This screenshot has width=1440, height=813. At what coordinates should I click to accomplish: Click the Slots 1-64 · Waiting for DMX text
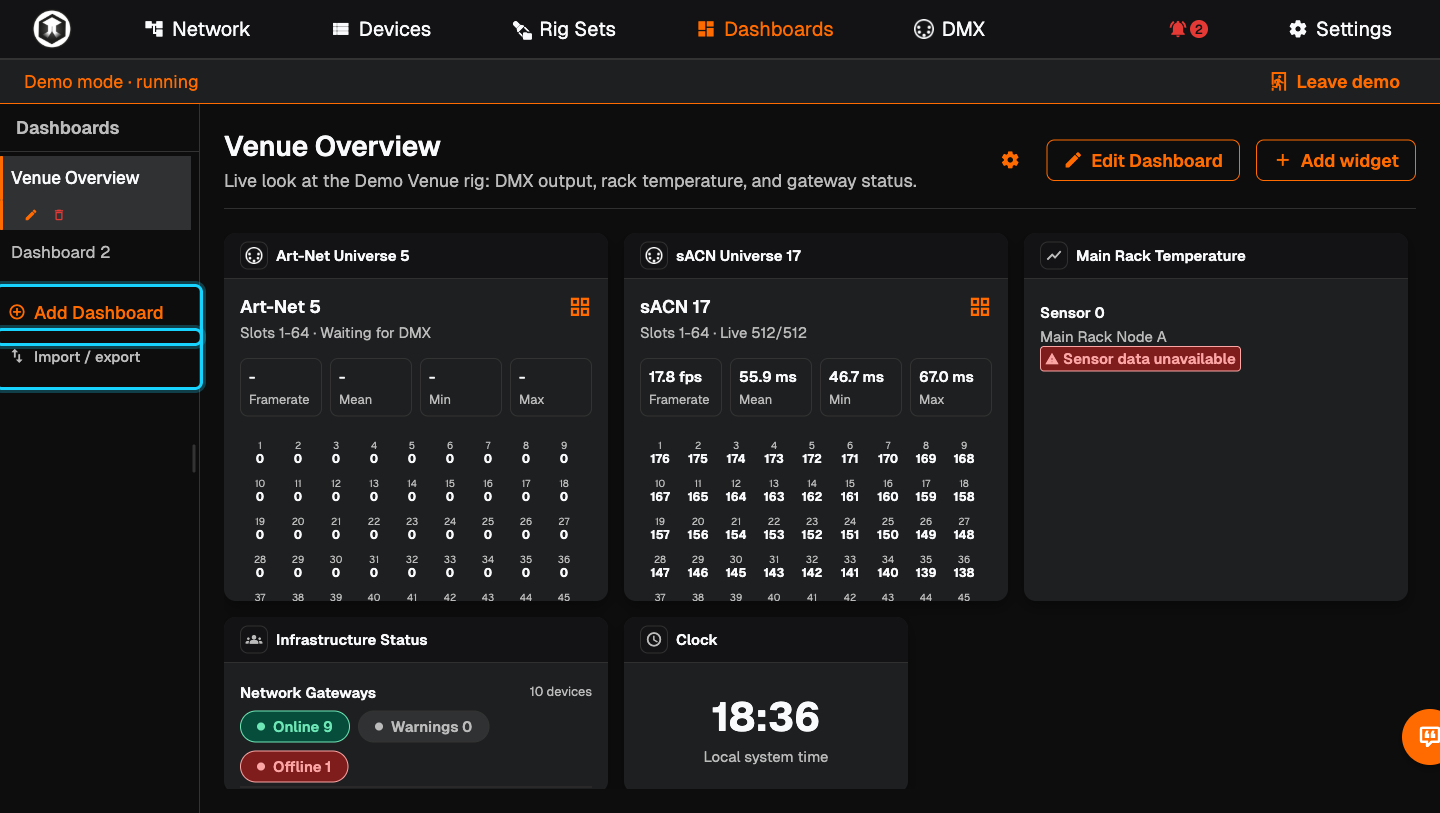(x=335, y=333)
